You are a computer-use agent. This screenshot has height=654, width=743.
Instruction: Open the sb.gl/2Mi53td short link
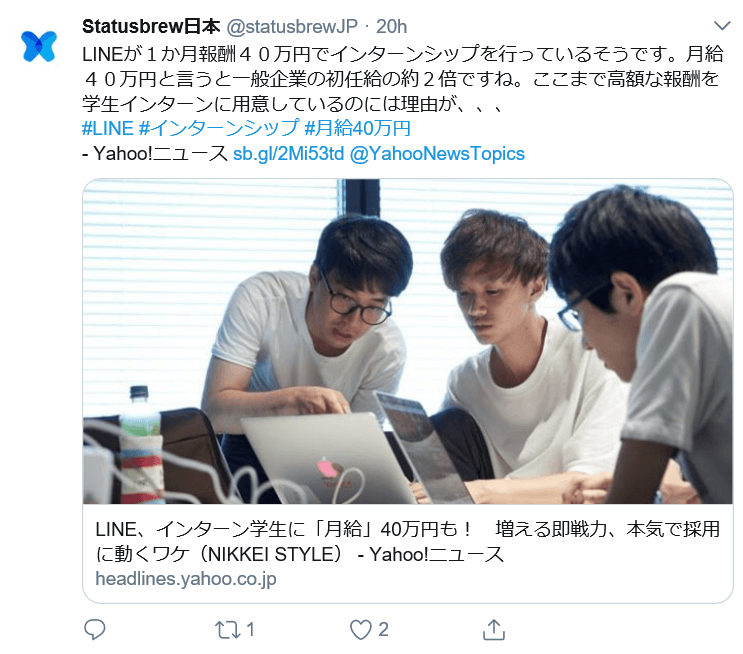(288, 154)
